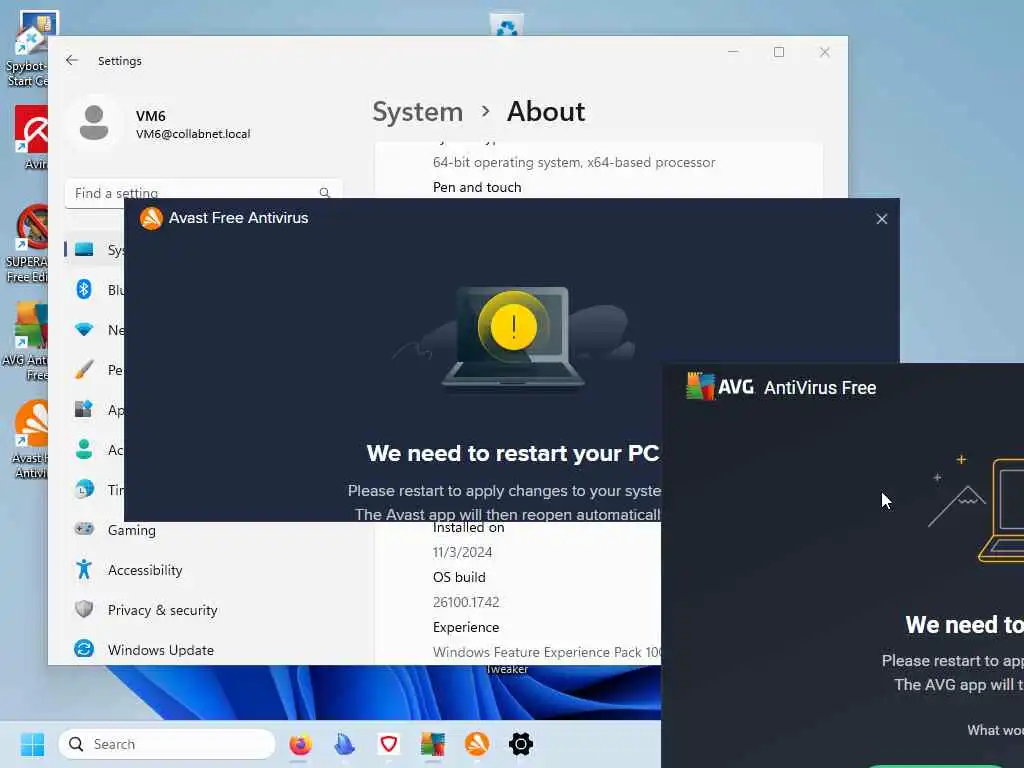Click the VM6@collabnet.local account email
This screenshot has width=1024, height=768.
193,134
